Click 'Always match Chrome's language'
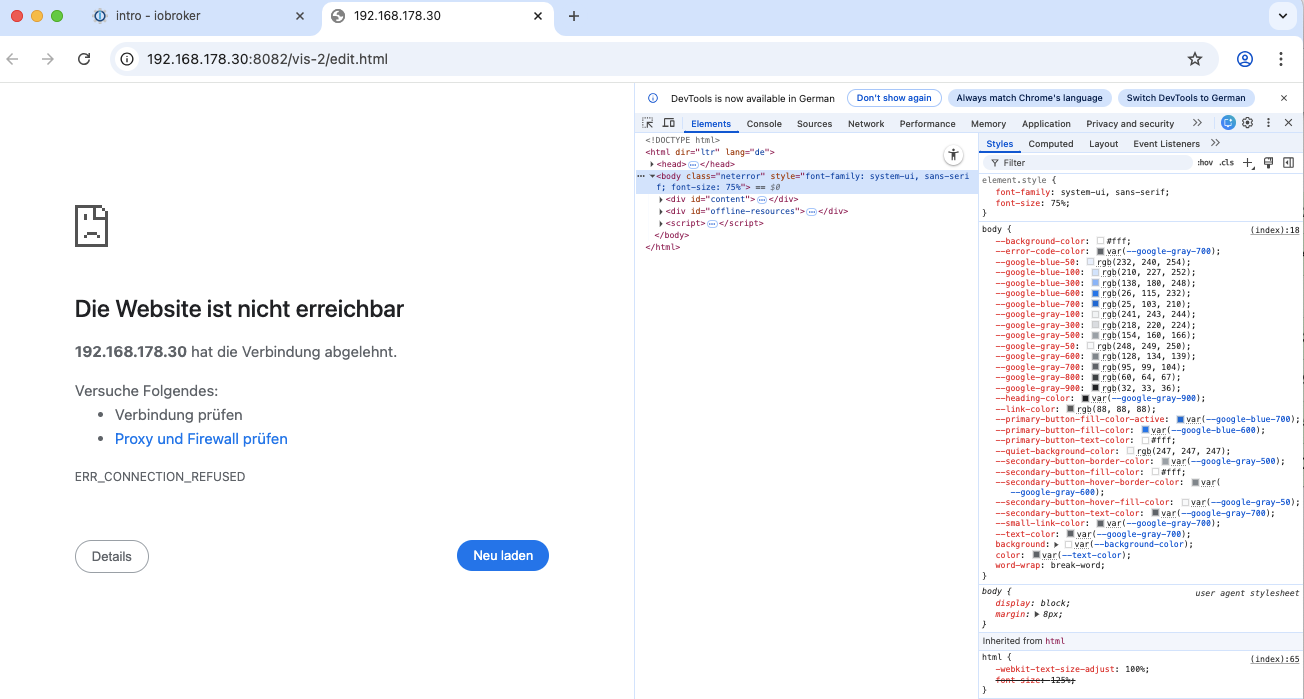Viewport: 1304px width, 699px height. point(1029,98)
